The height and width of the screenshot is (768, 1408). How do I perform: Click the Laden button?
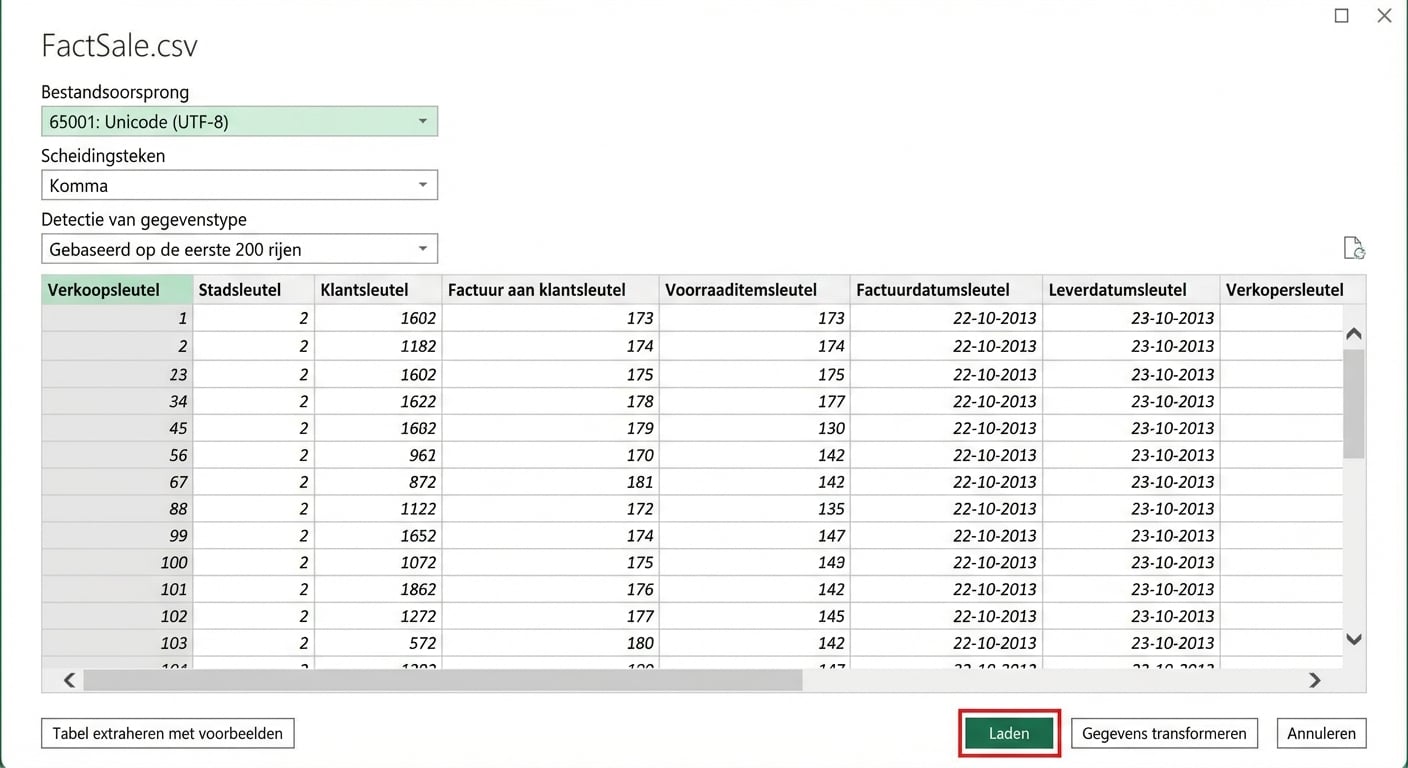(1008, 733)
